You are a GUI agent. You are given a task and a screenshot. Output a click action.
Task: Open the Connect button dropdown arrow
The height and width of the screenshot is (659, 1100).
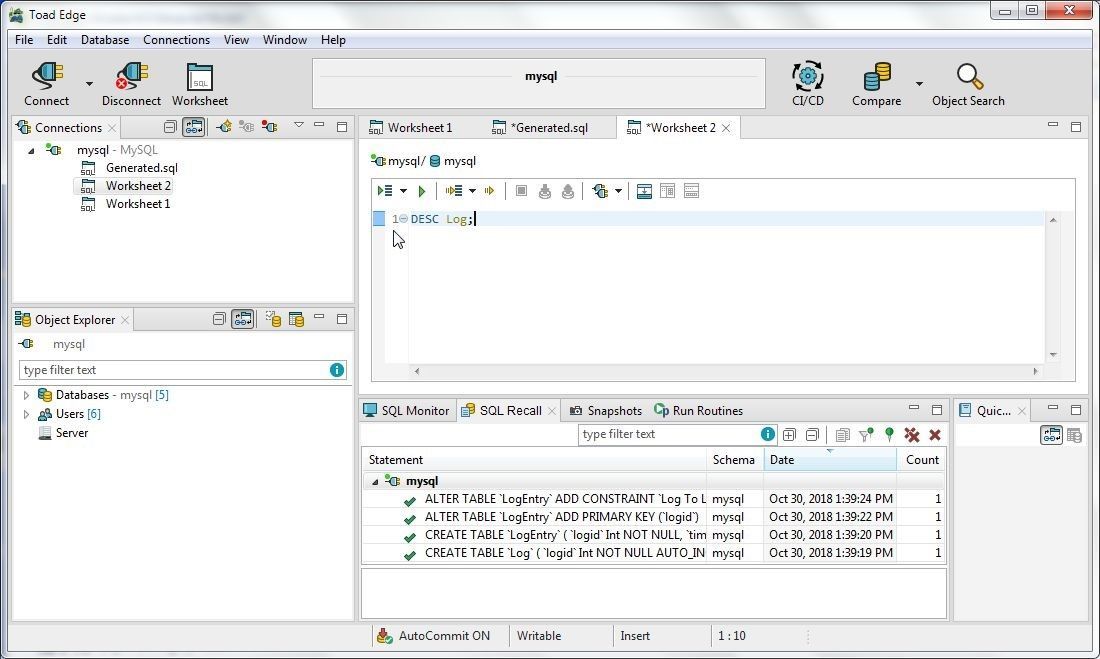(x=89, y=84)
